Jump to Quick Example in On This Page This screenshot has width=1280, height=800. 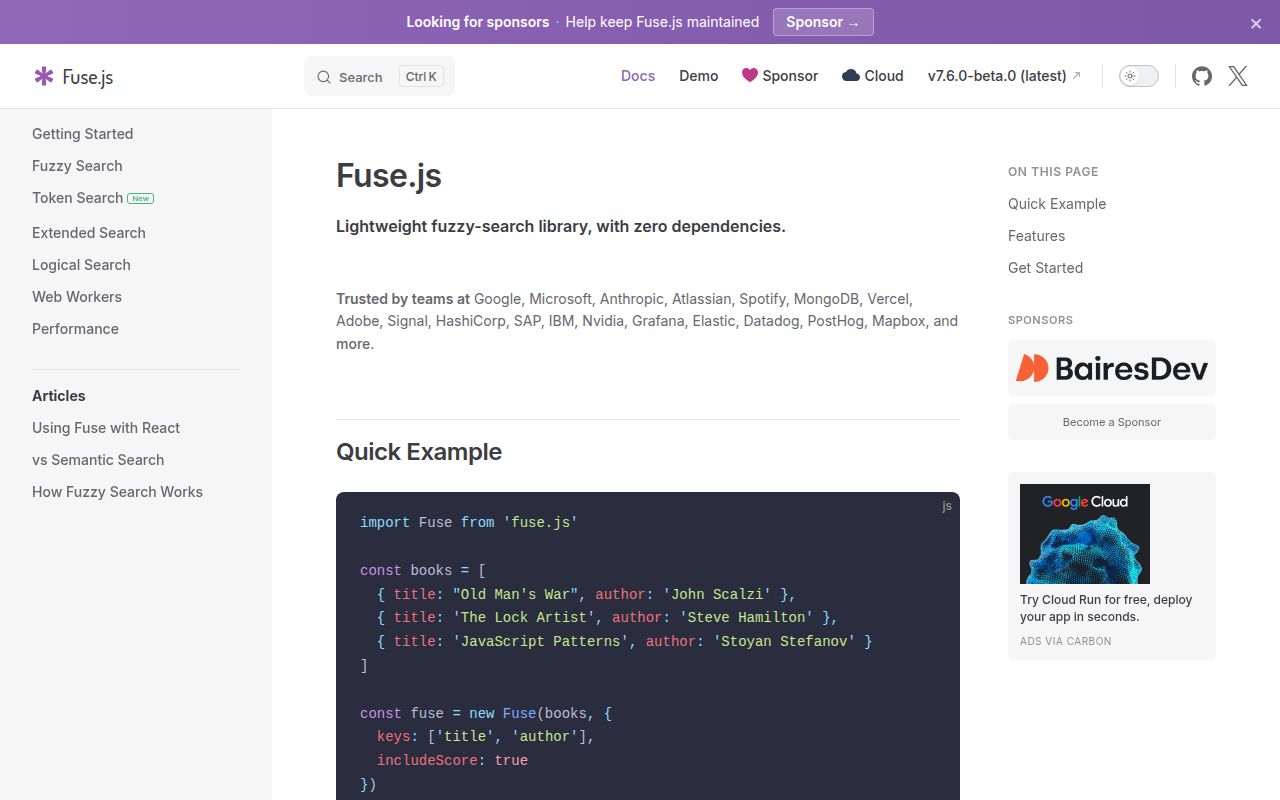pos(1057,204)
